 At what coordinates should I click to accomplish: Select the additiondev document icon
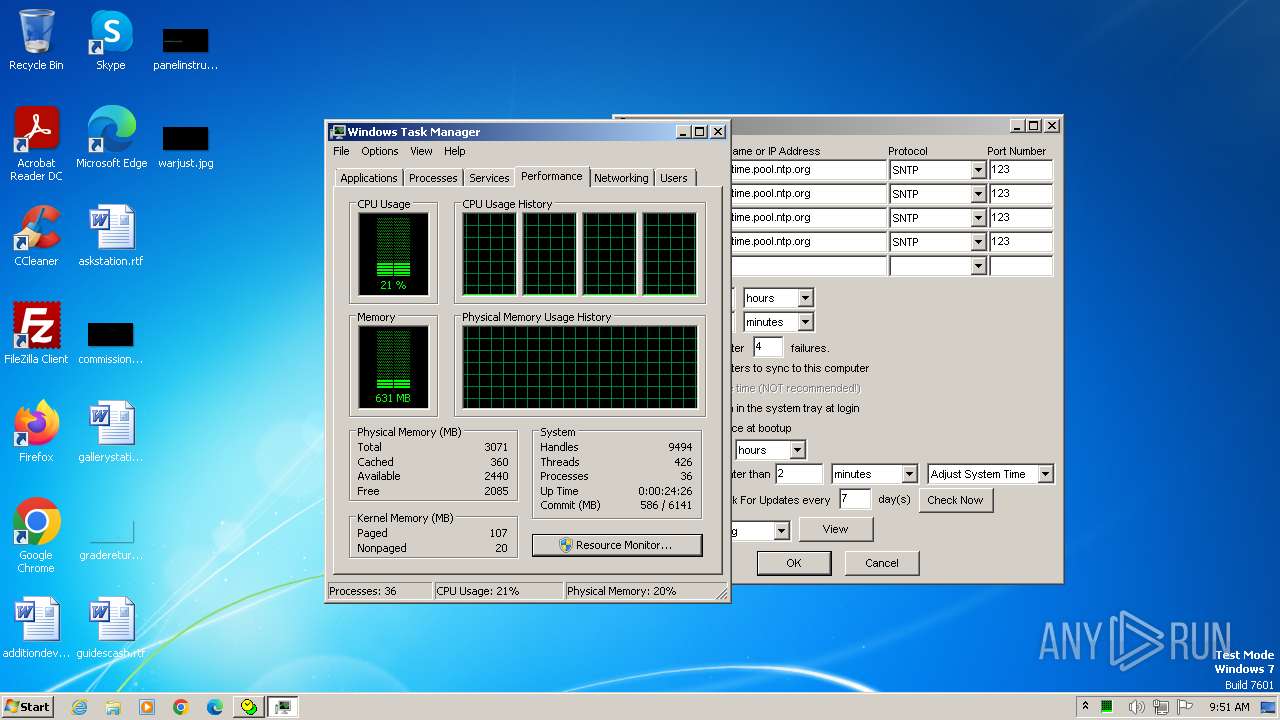[x=36, y=628]
